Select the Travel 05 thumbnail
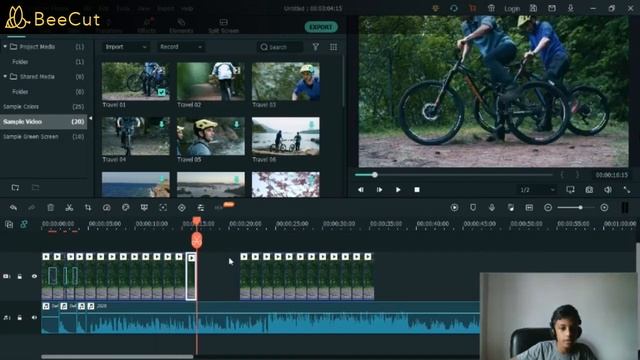 coord(211,136)
